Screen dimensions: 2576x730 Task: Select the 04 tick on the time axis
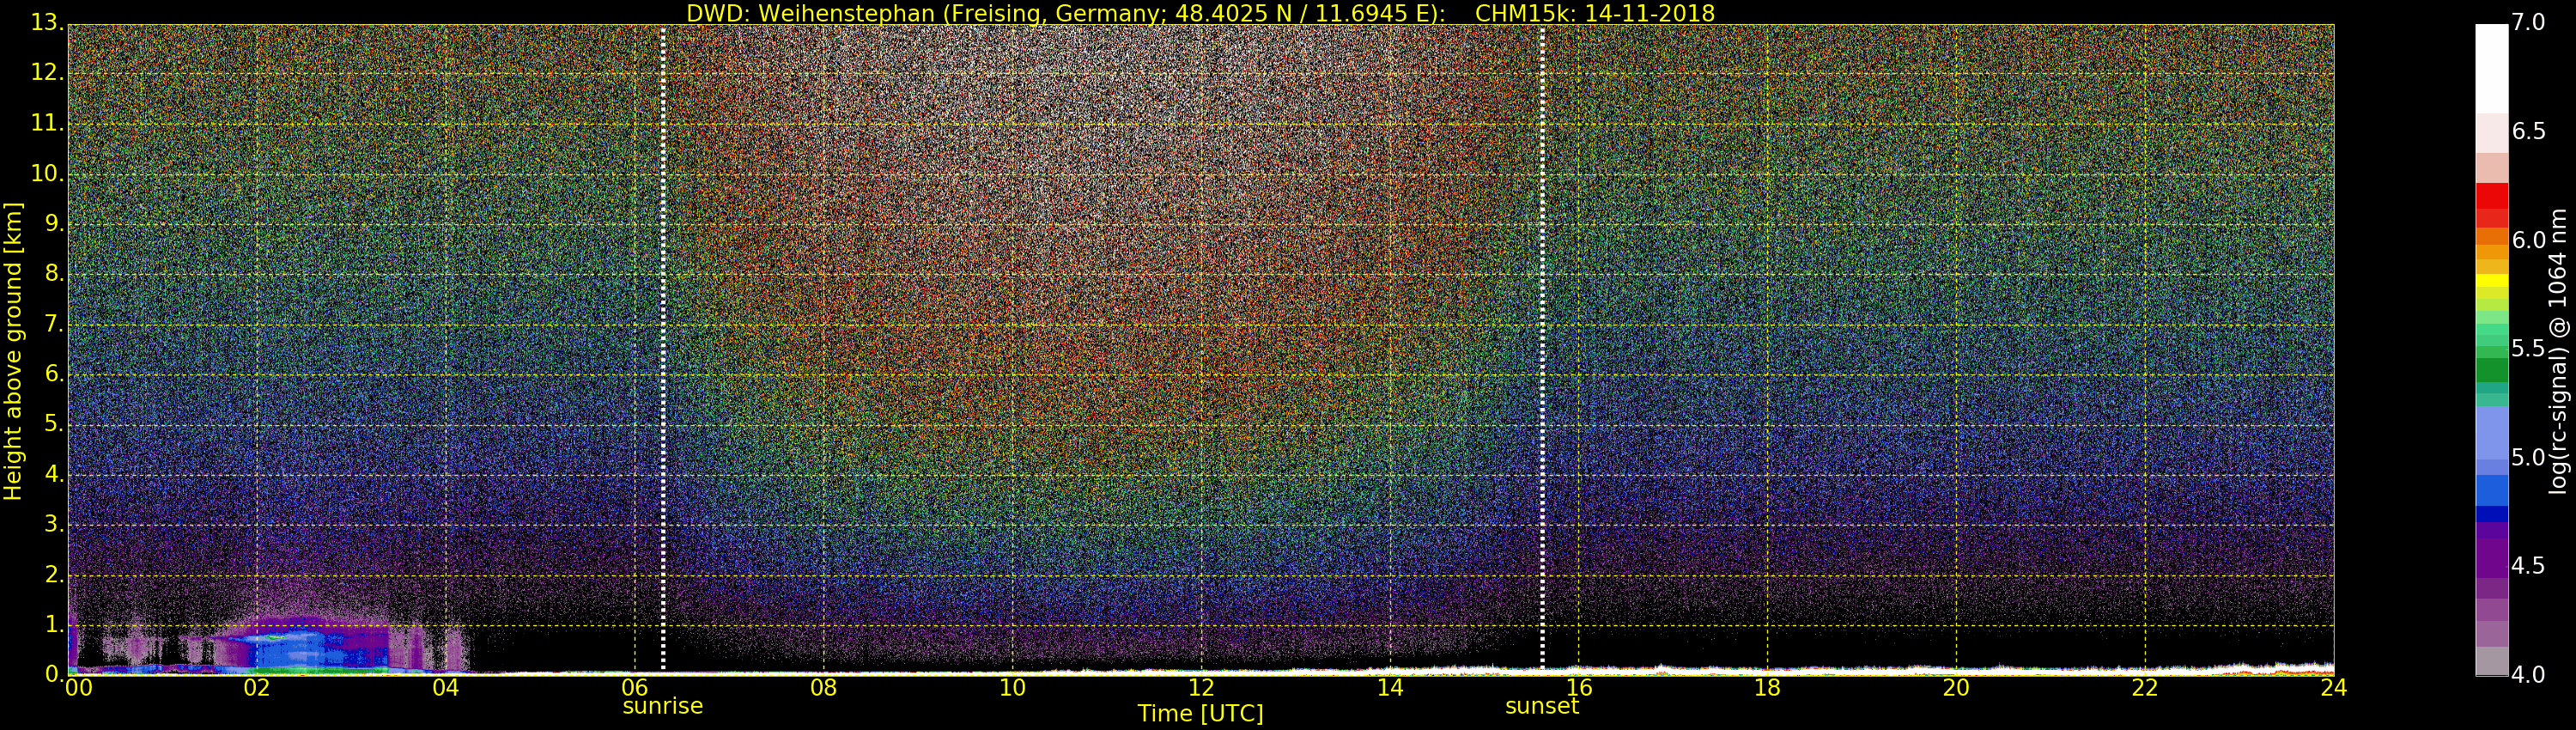pyautogui.click(x=446, y=688)
